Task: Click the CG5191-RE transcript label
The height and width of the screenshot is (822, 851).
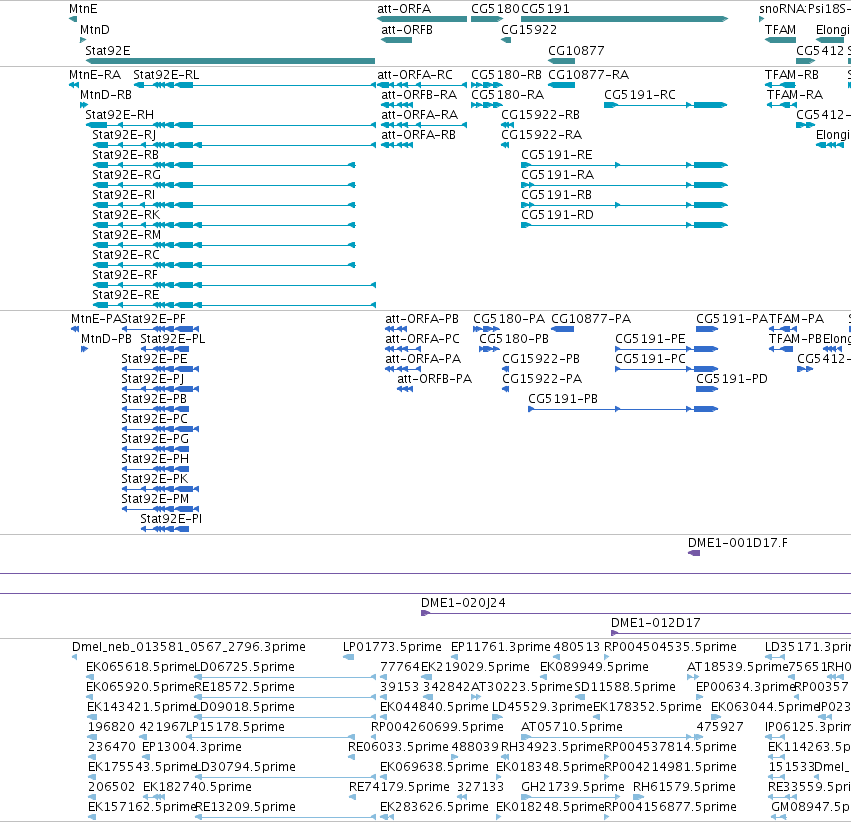Action: [x=557, y=155]
